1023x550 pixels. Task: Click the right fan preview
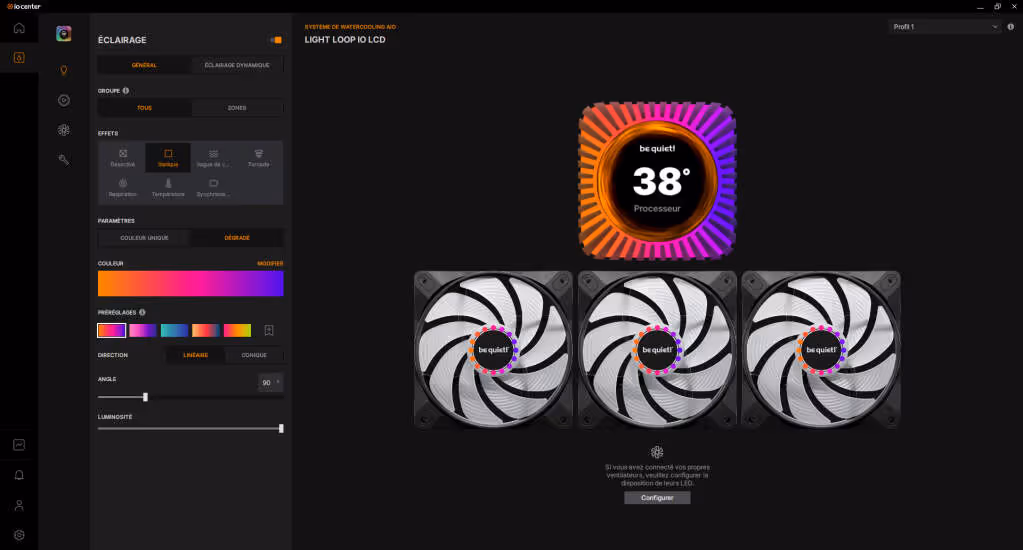tap(821, 350)
